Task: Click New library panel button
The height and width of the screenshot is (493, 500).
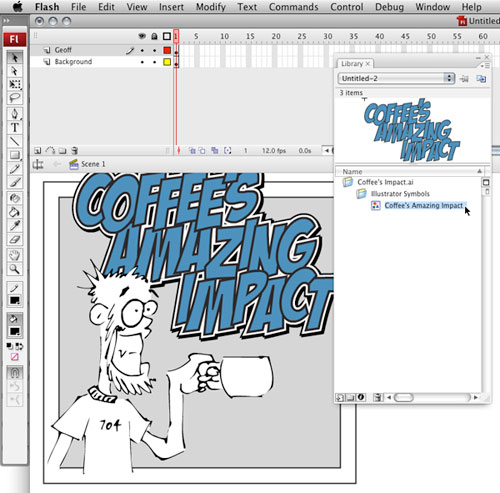Action: (481, 79)
